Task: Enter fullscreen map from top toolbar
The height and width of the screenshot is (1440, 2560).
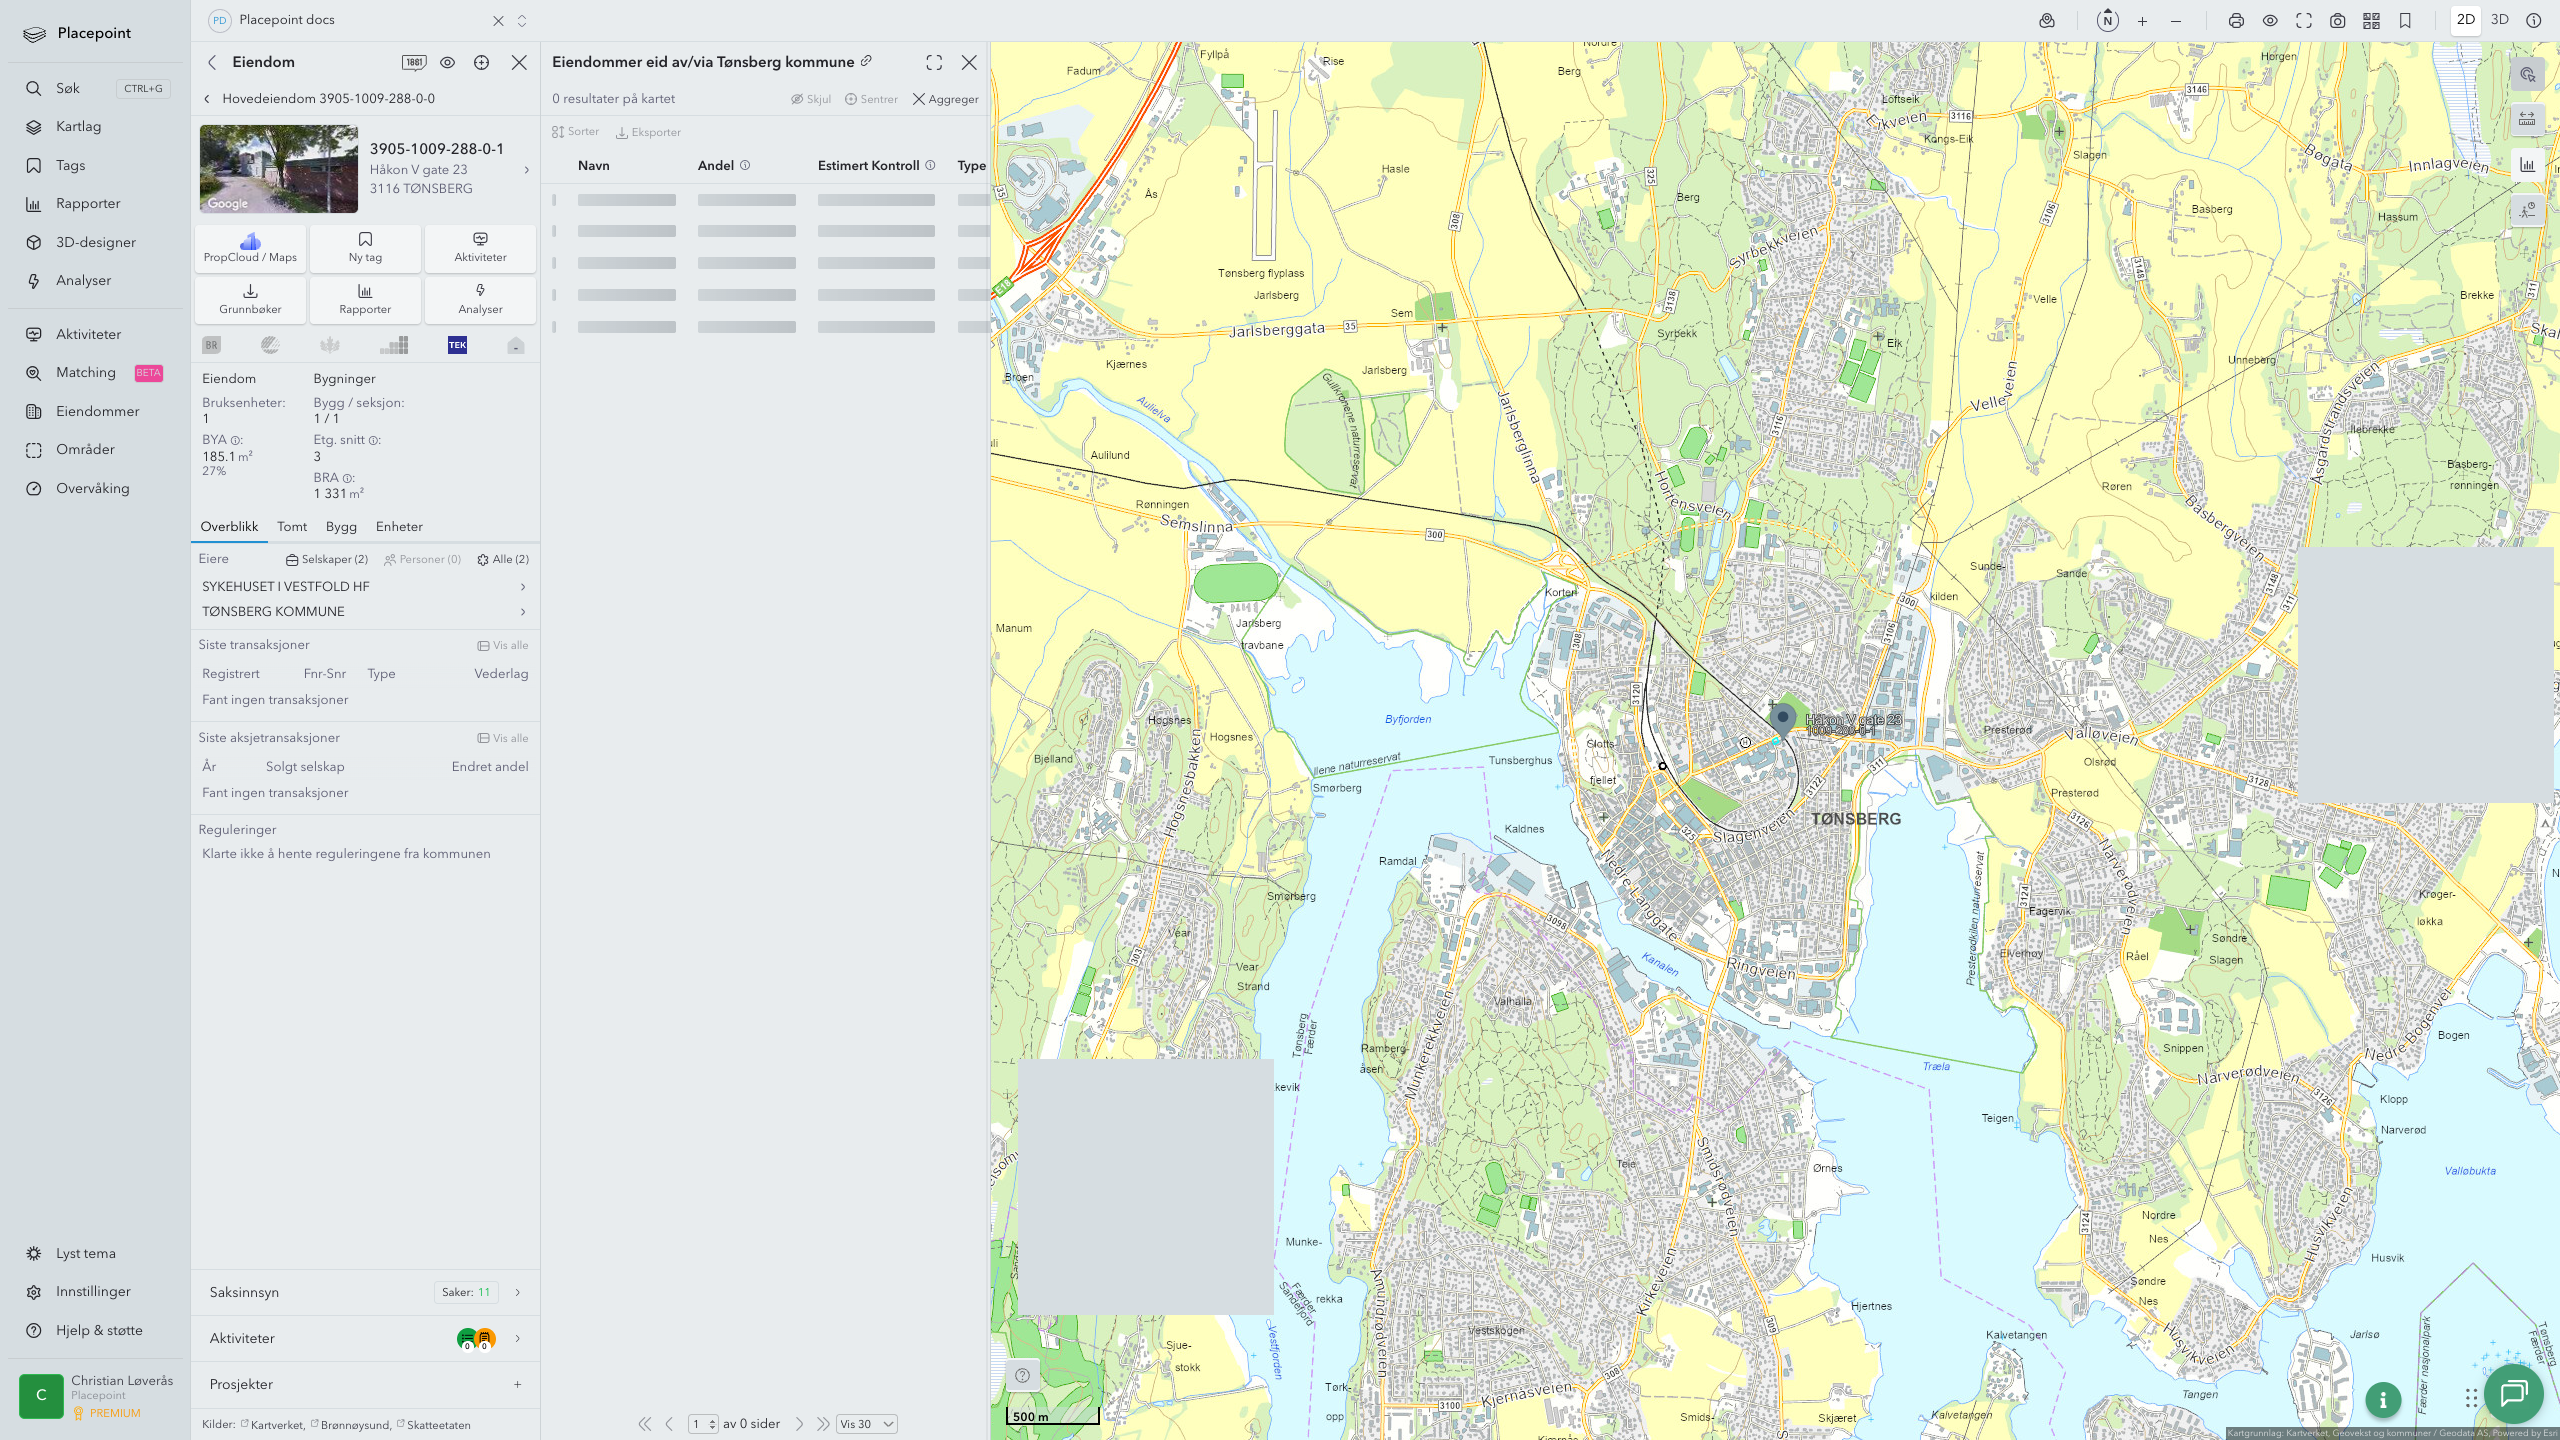Action: coord(2304,21)
